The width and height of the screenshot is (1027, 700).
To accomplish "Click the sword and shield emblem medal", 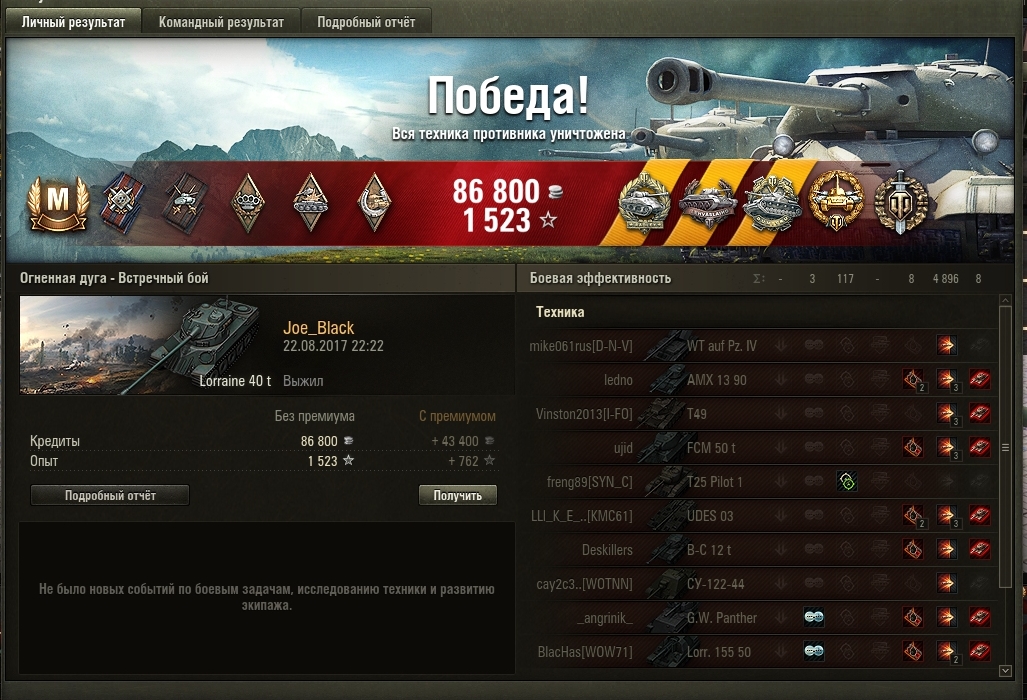I will pyautogui.click(x=901, y=202).
